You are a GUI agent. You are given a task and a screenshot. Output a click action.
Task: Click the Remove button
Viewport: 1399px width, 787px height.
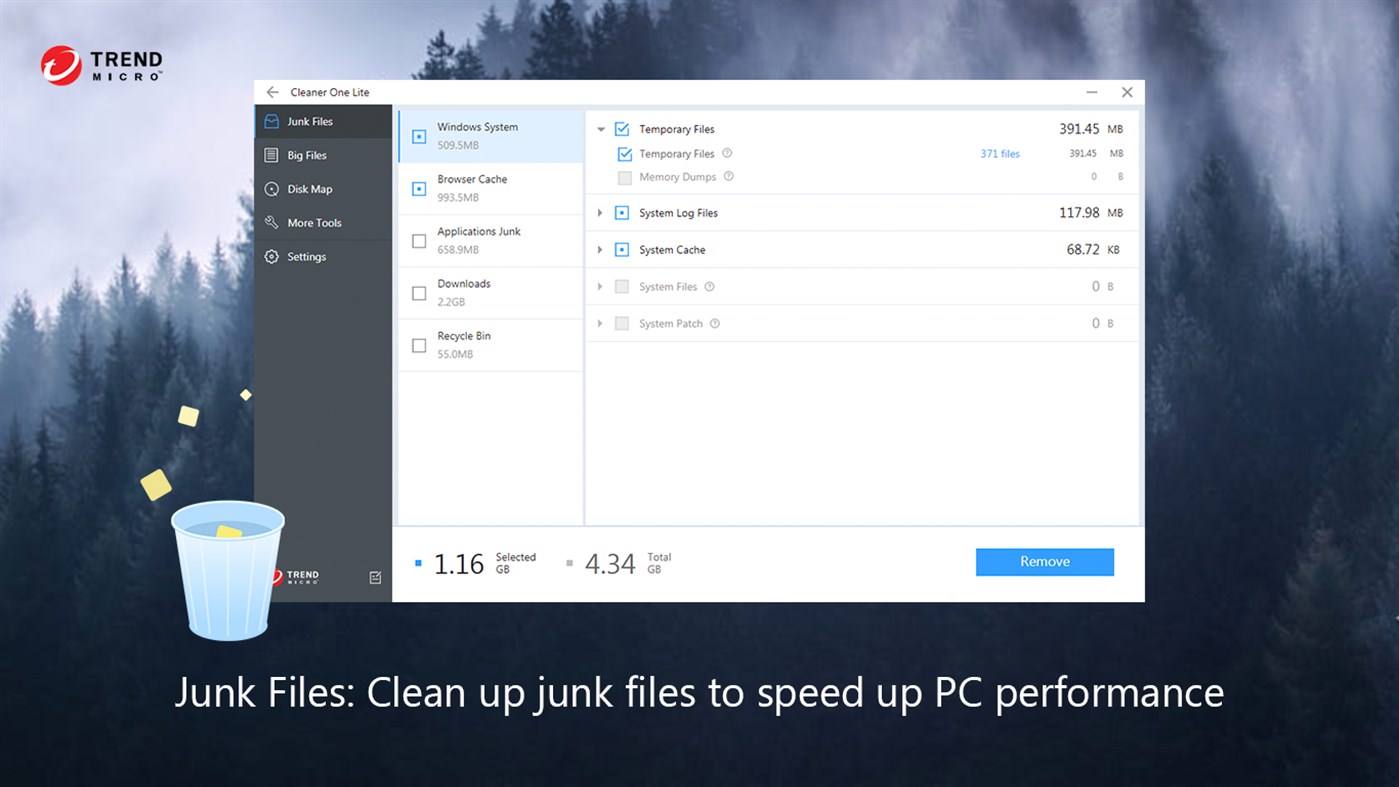coord(1045,562)
